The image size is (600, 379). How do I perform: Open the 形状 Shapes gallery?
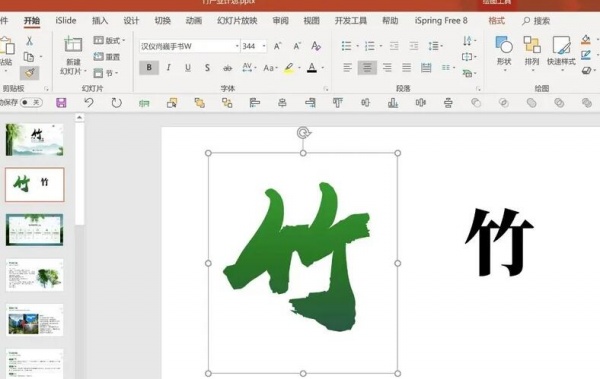[x=504, y=54]
